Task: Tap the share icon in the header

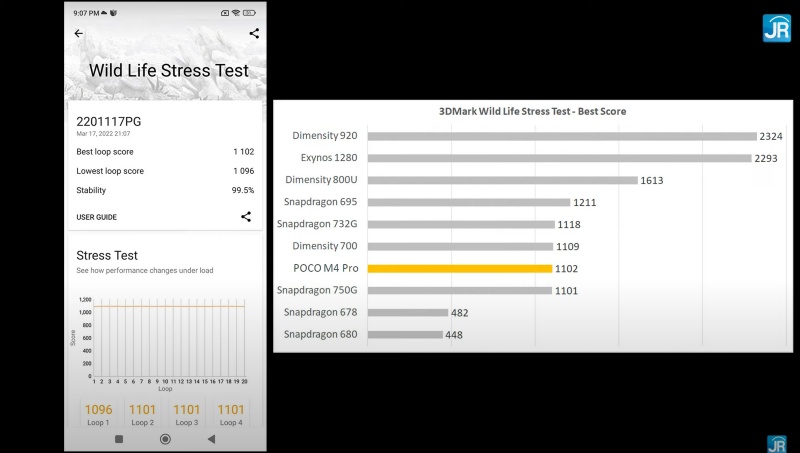Action: coord(254,33)
